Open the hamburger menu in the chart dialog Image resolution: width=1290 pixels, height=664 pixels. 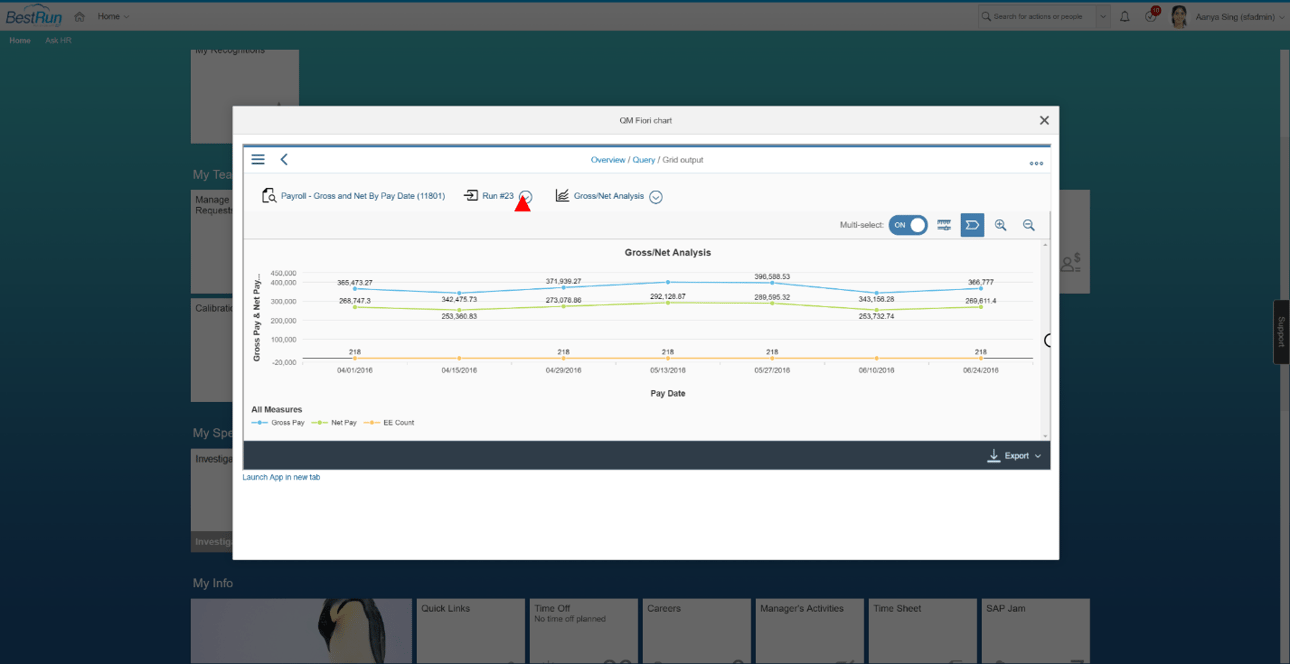click(258, 159)
